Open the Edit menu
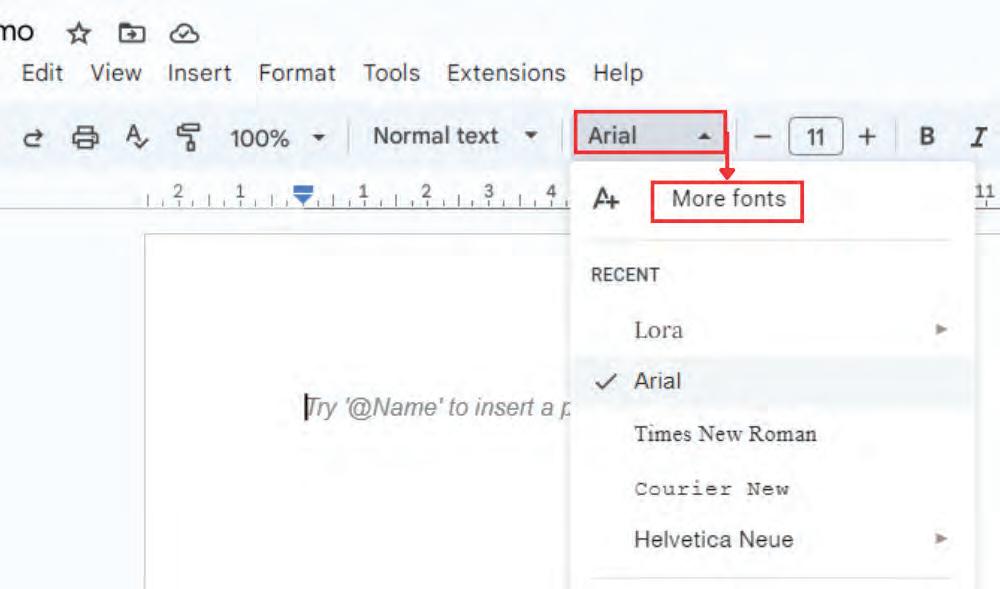The width and height of the screenshot is (1000, 589). pyautogui.click(x=42, y=73)
